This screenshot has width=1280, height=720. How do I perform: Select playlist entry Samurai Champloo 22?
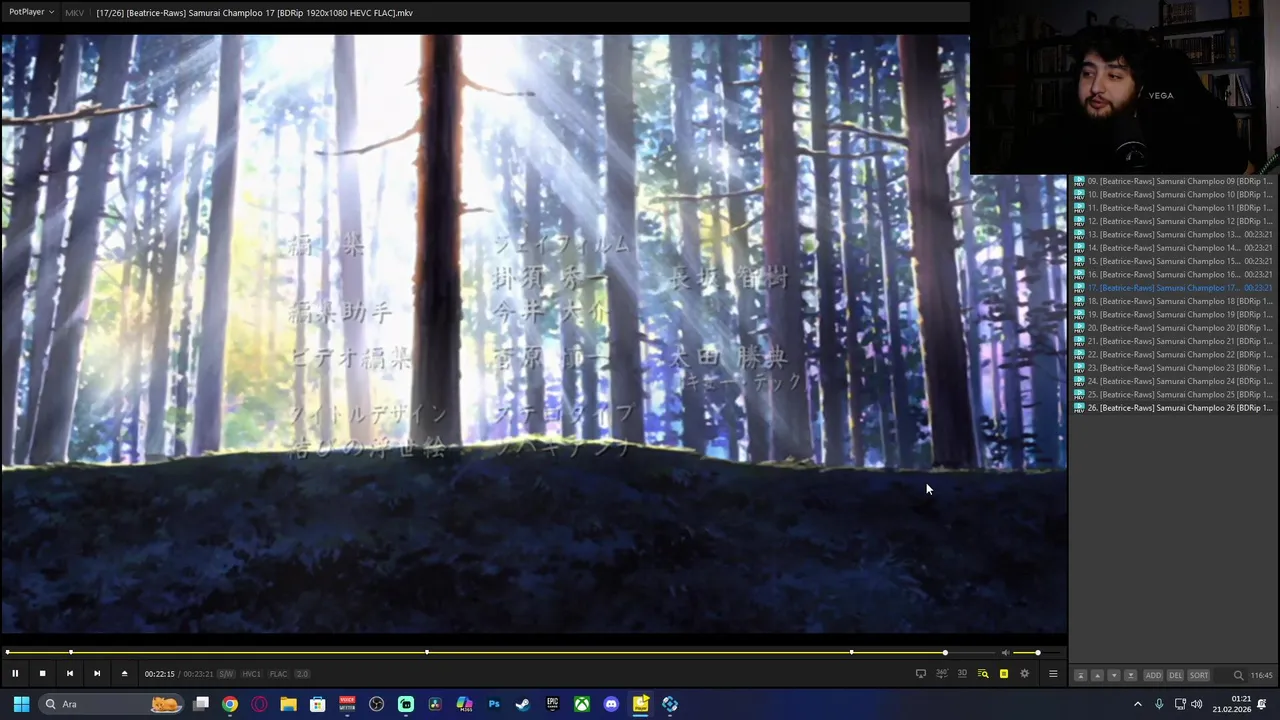click(1173, 354)
